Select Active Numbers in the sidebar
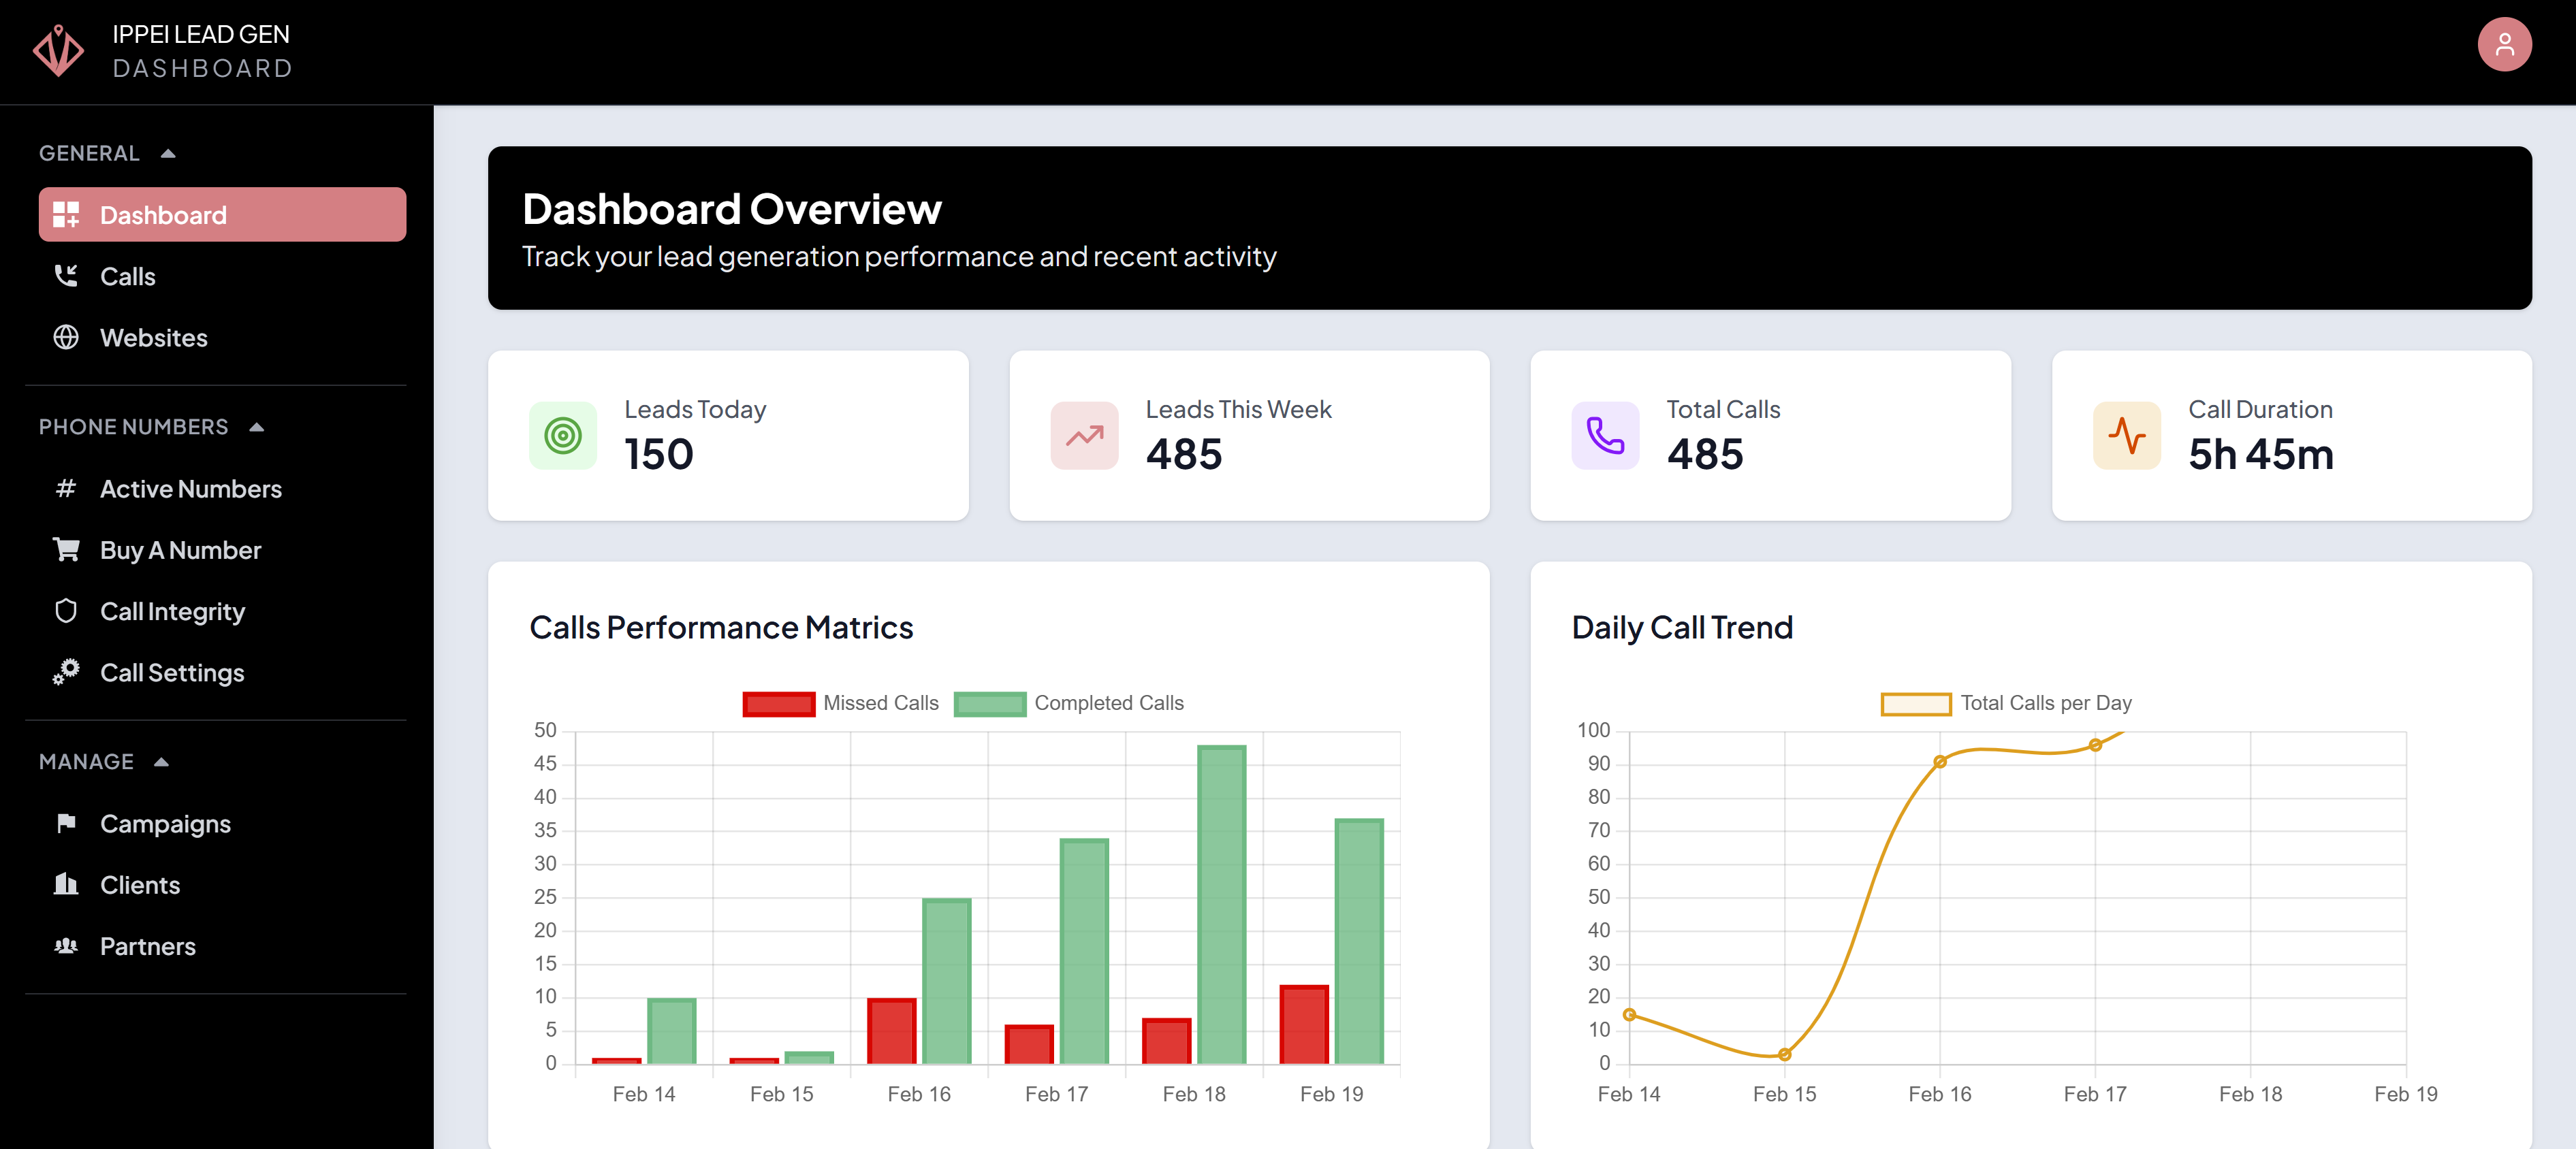 tap(190, 488)
